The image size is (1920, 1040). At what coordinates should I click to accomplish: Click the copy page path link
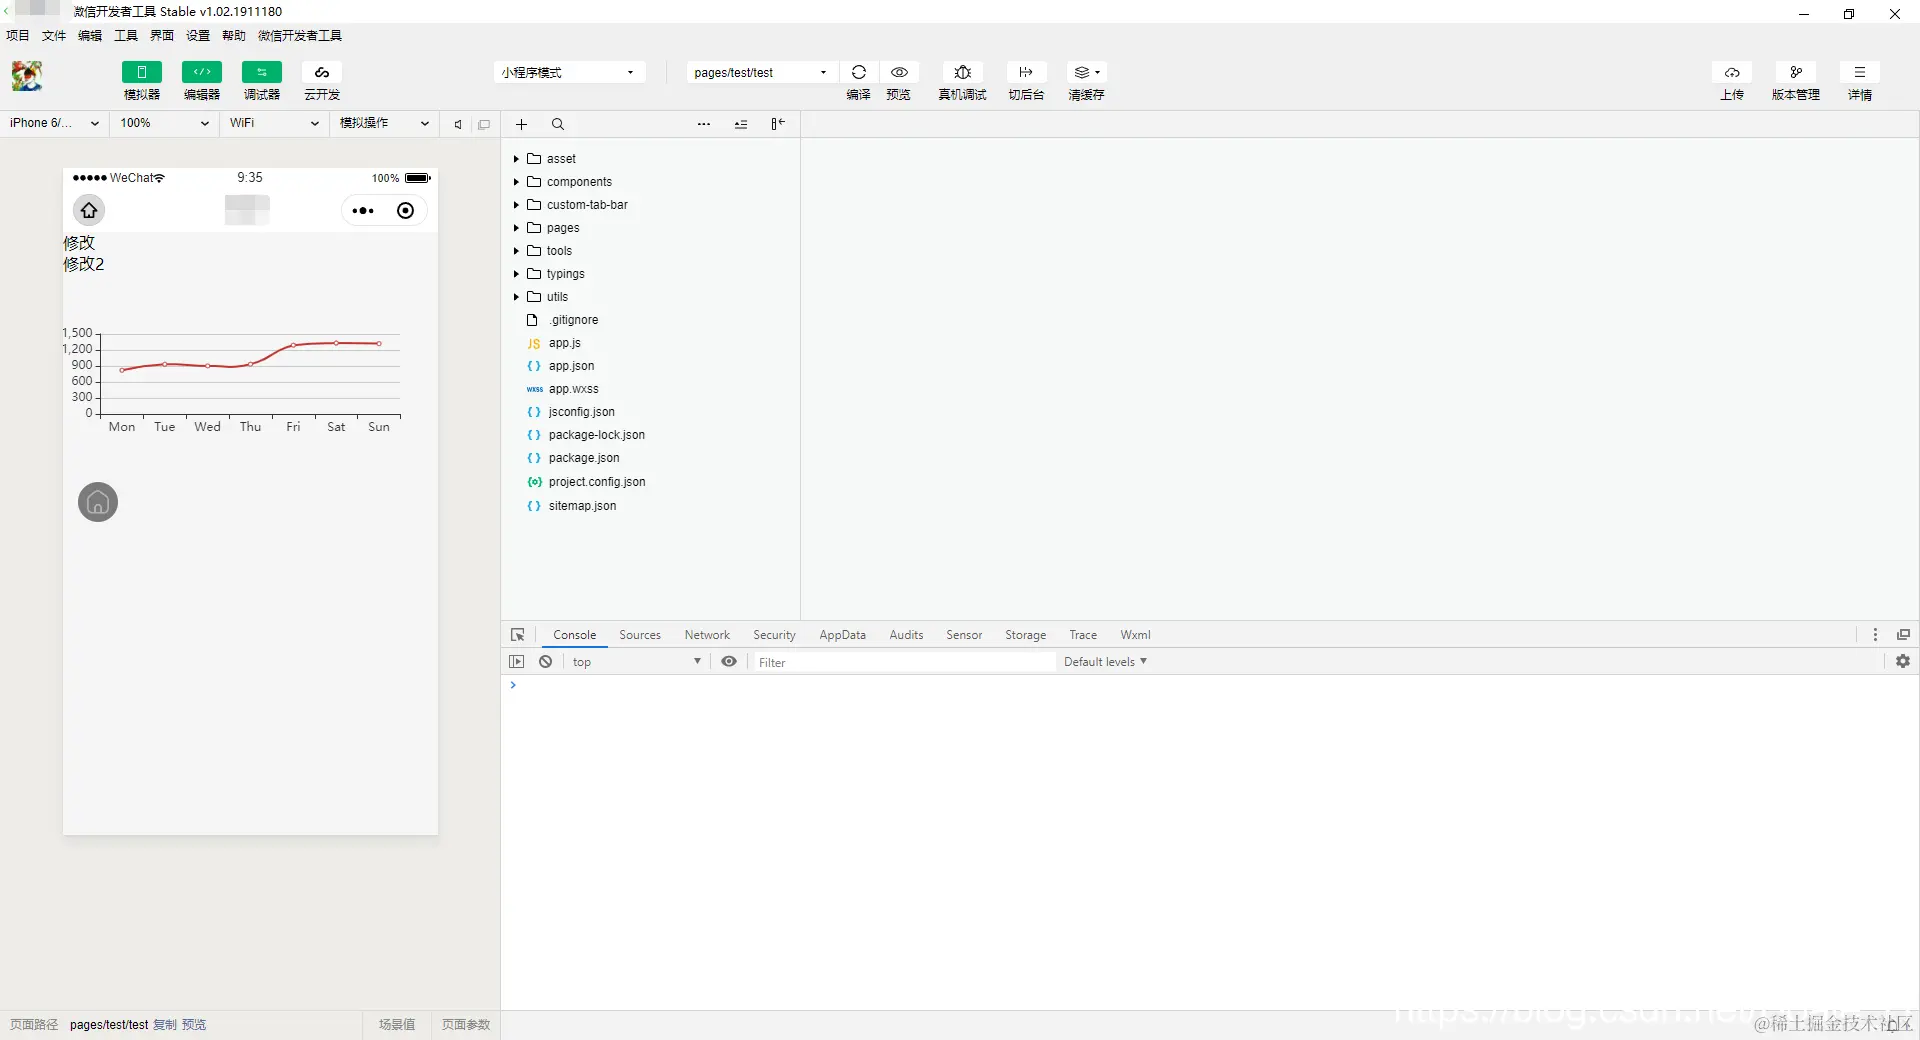[165, 1025]
